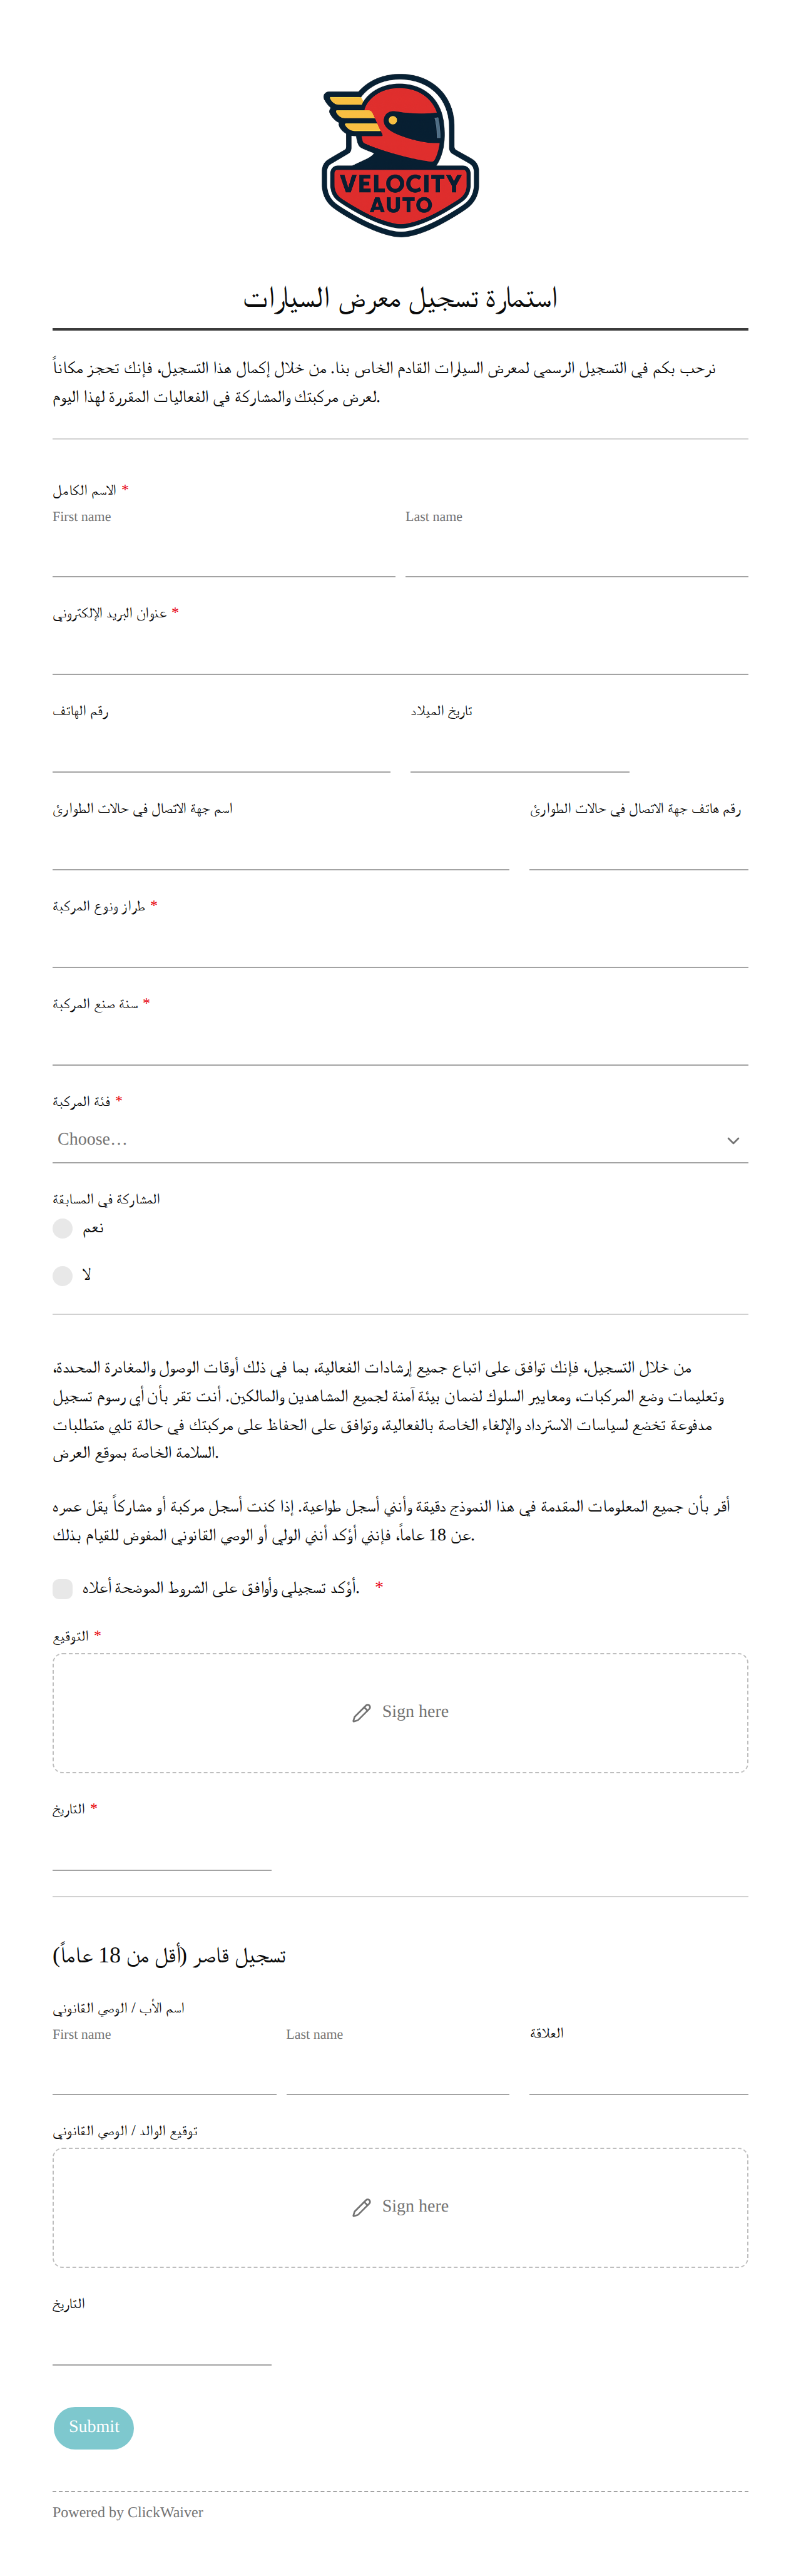Select the لا competition radio button

tap(63, 1275)
